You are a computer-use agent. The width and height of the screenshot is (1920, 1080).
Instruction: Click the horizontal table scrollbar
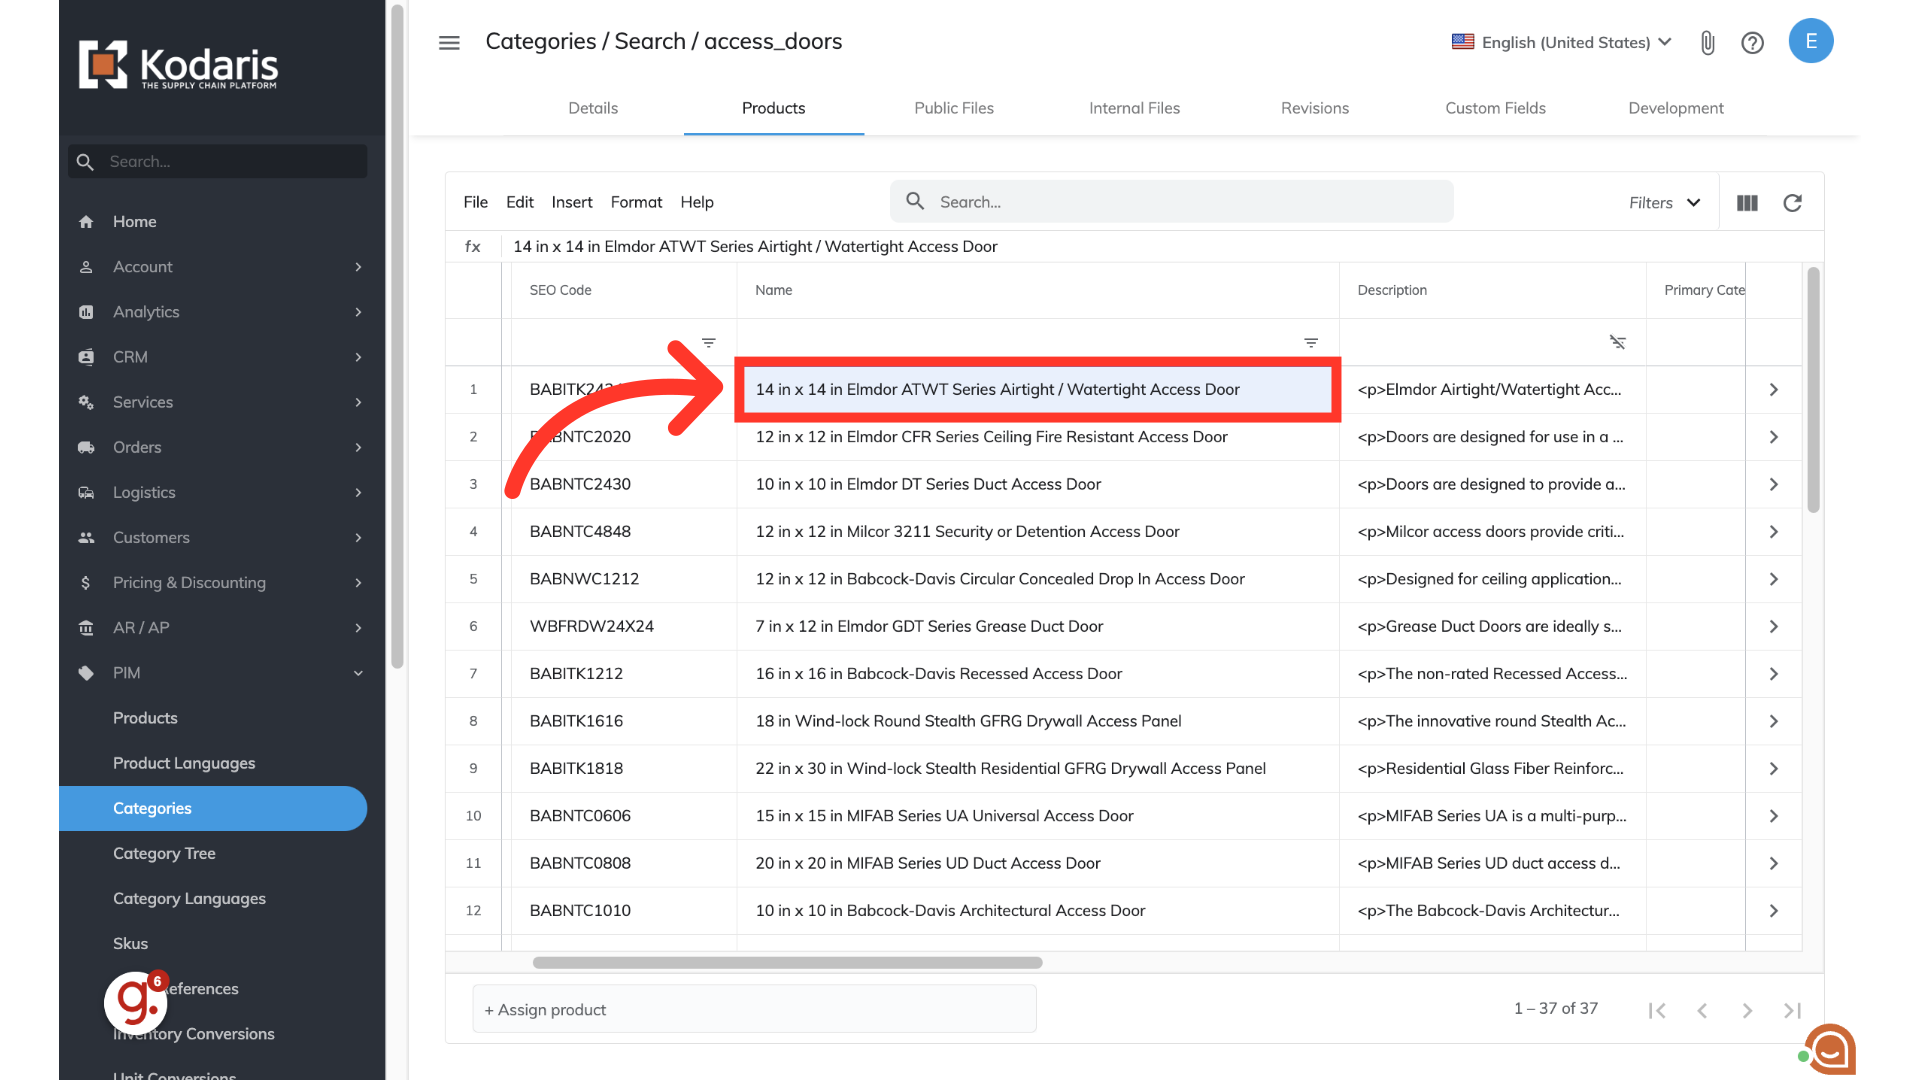[787, 963]
